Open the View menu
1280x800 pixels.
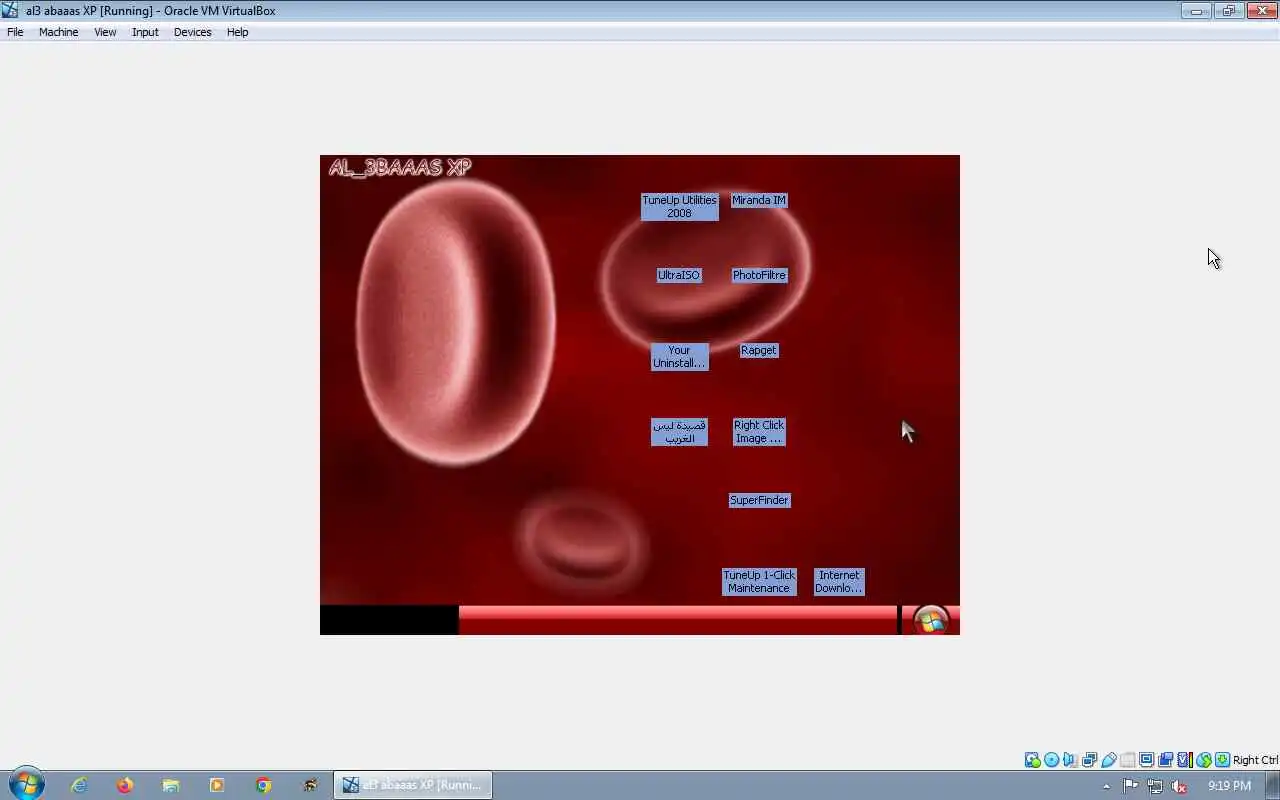(105, 32)
